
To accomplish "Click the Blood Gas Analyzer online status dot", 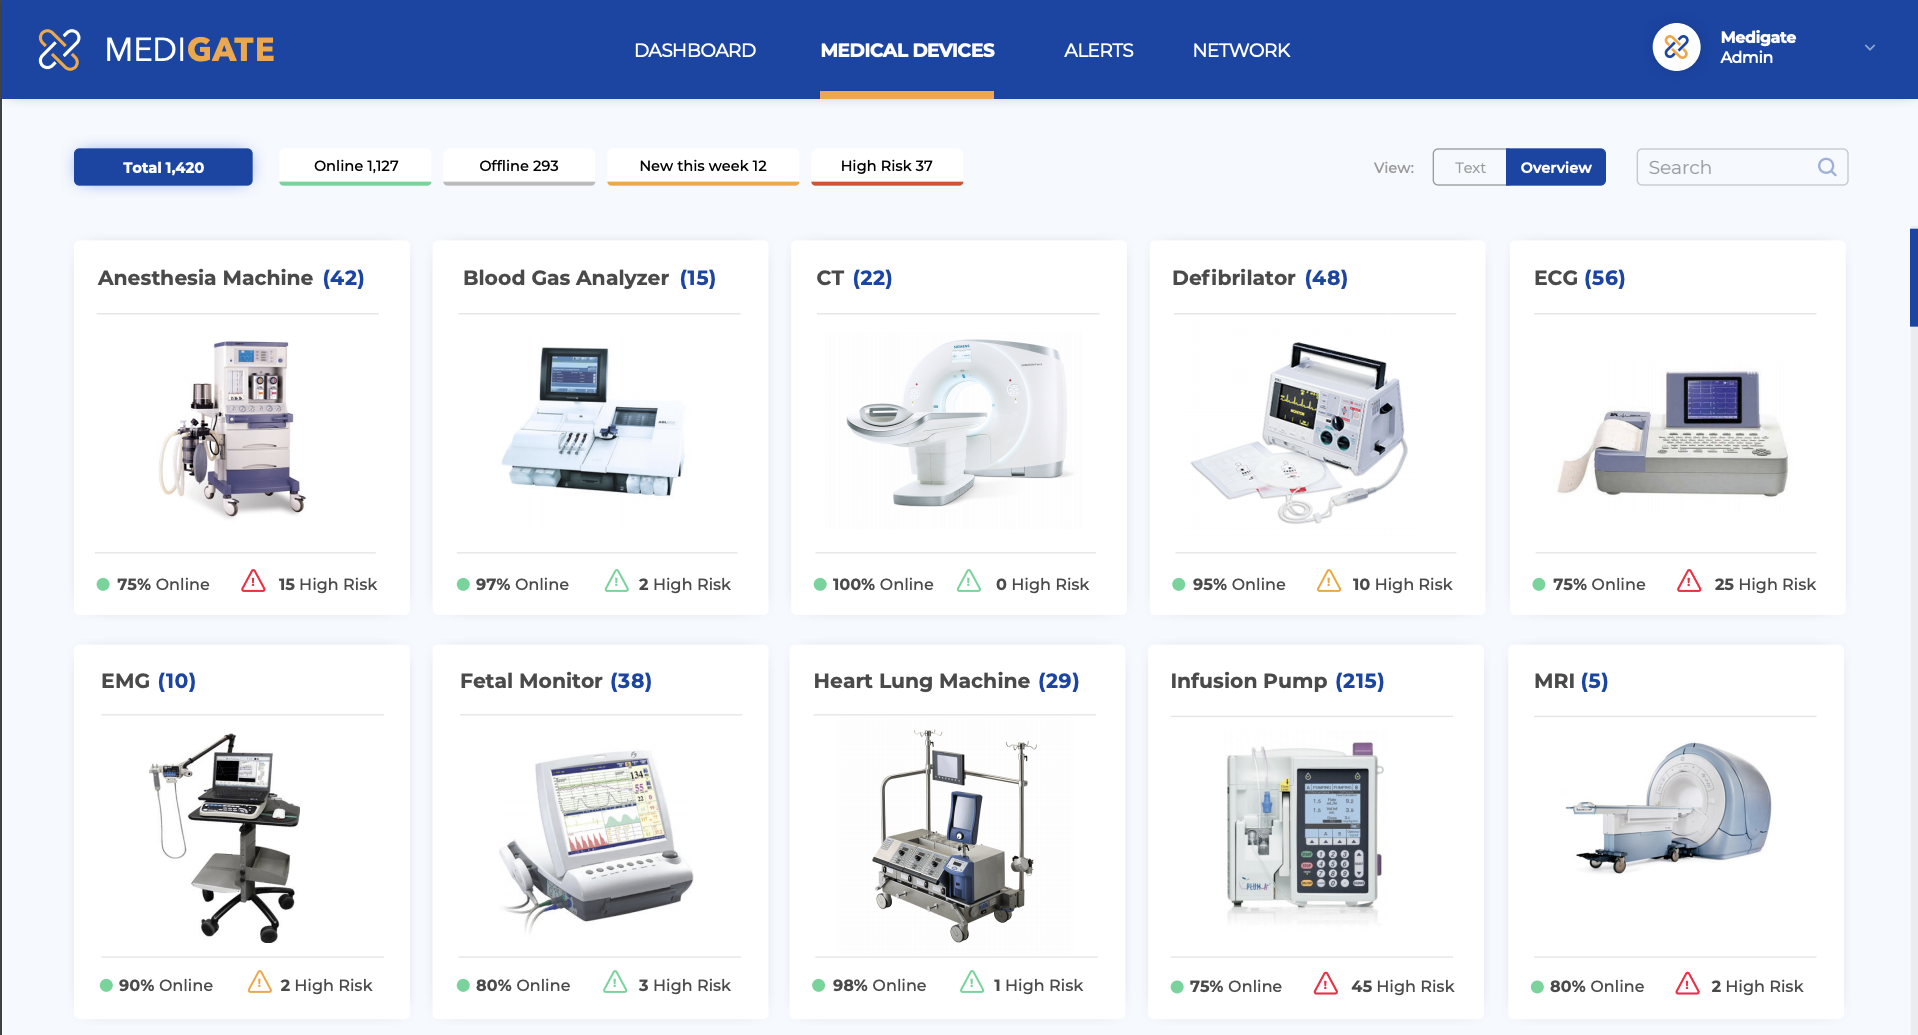I will point(463,585).
